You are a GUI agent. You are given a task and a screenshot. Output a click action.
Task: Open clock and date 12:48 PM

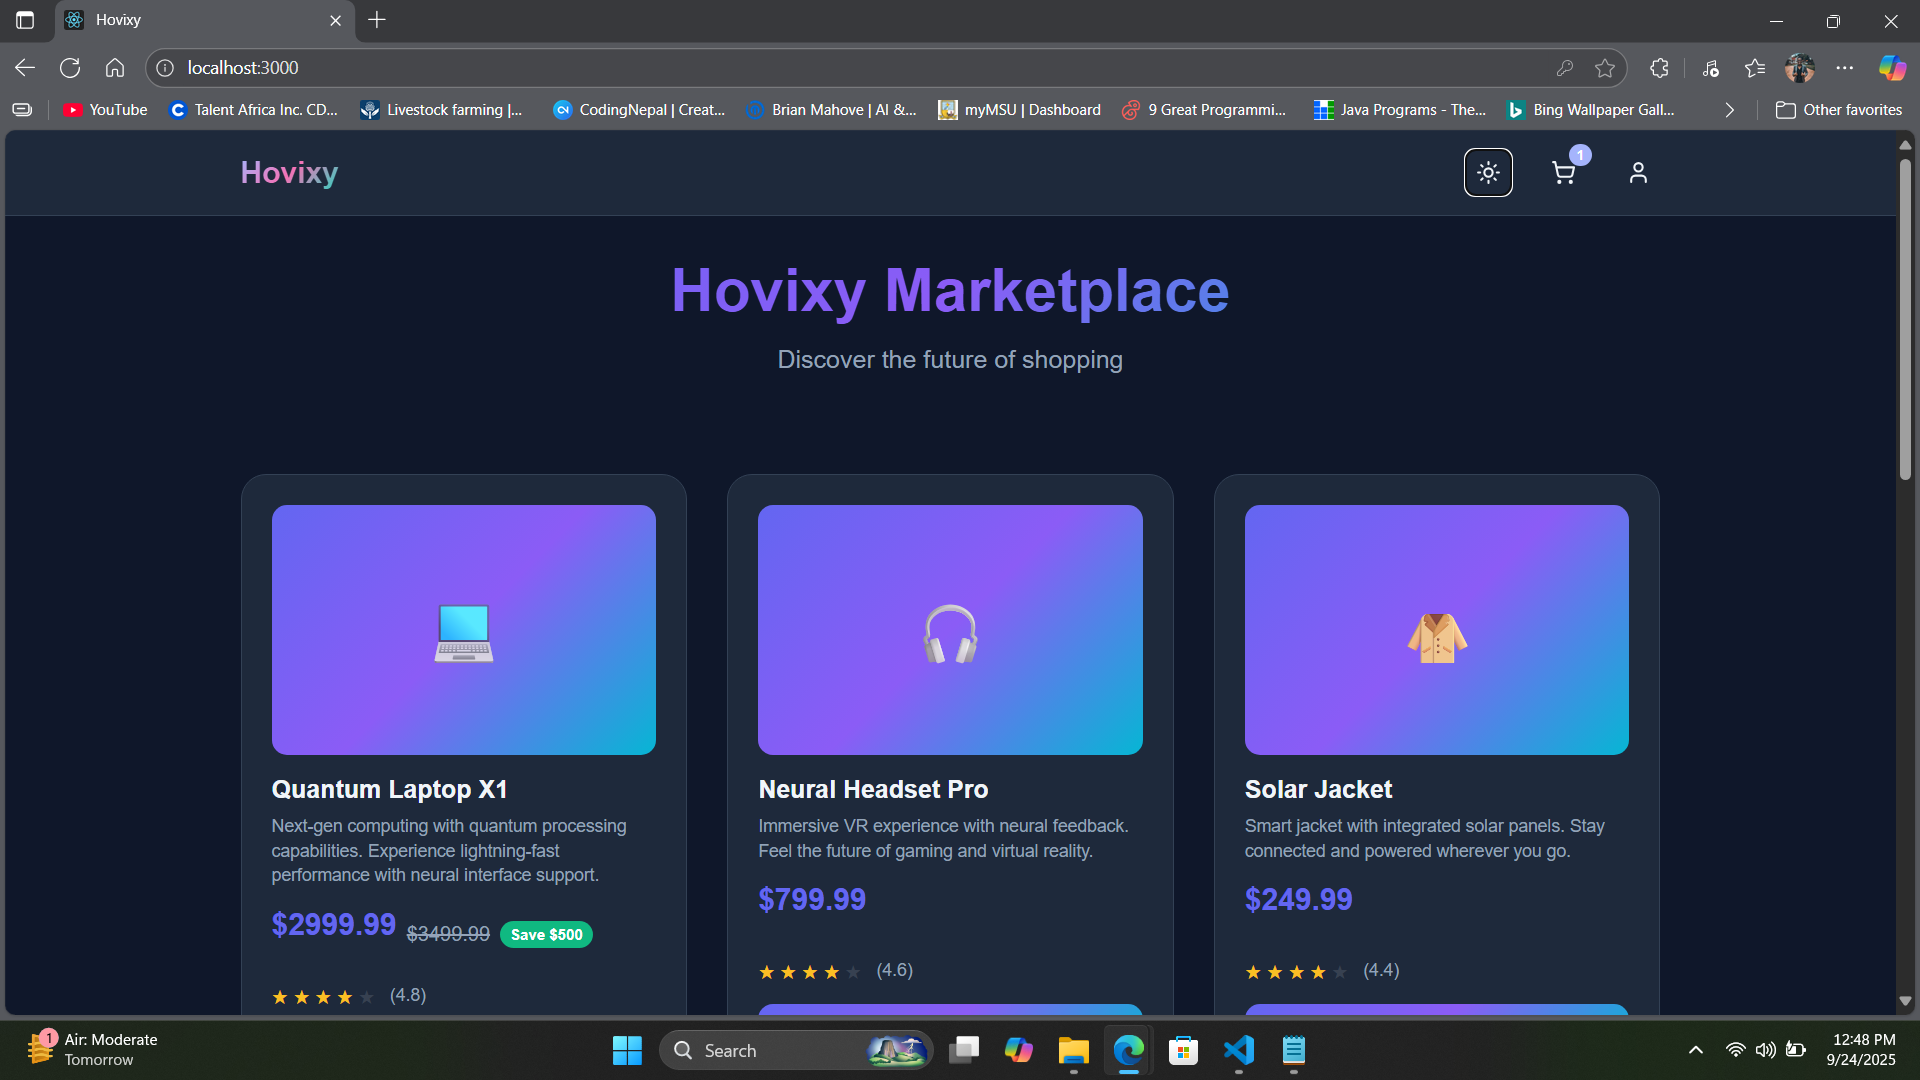1862,1050
